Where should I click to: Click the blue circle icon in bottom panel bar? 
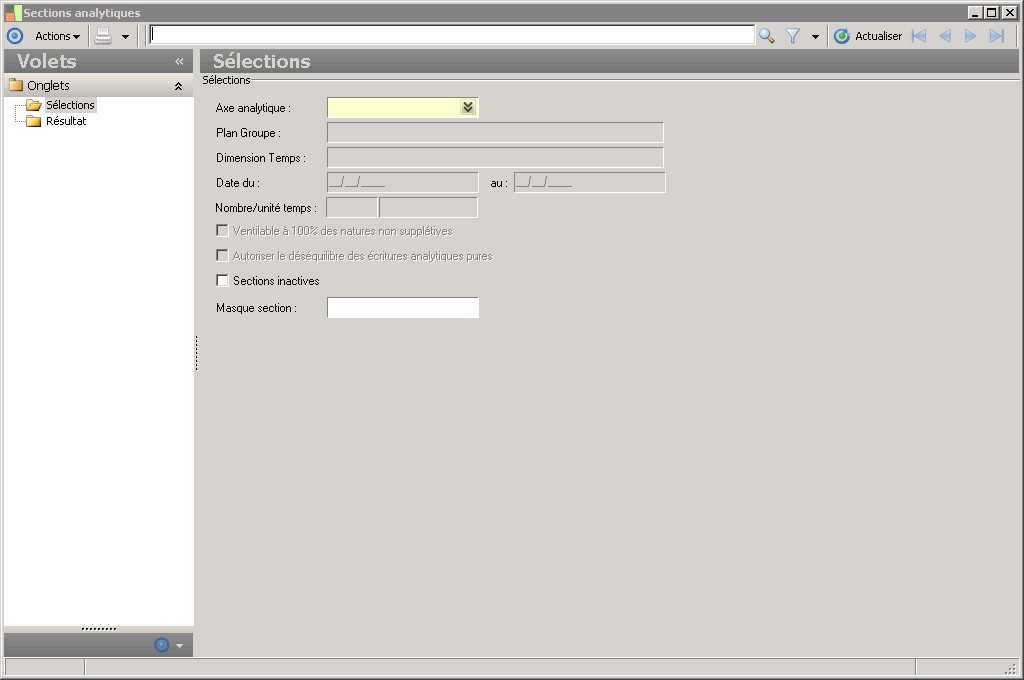161,645
